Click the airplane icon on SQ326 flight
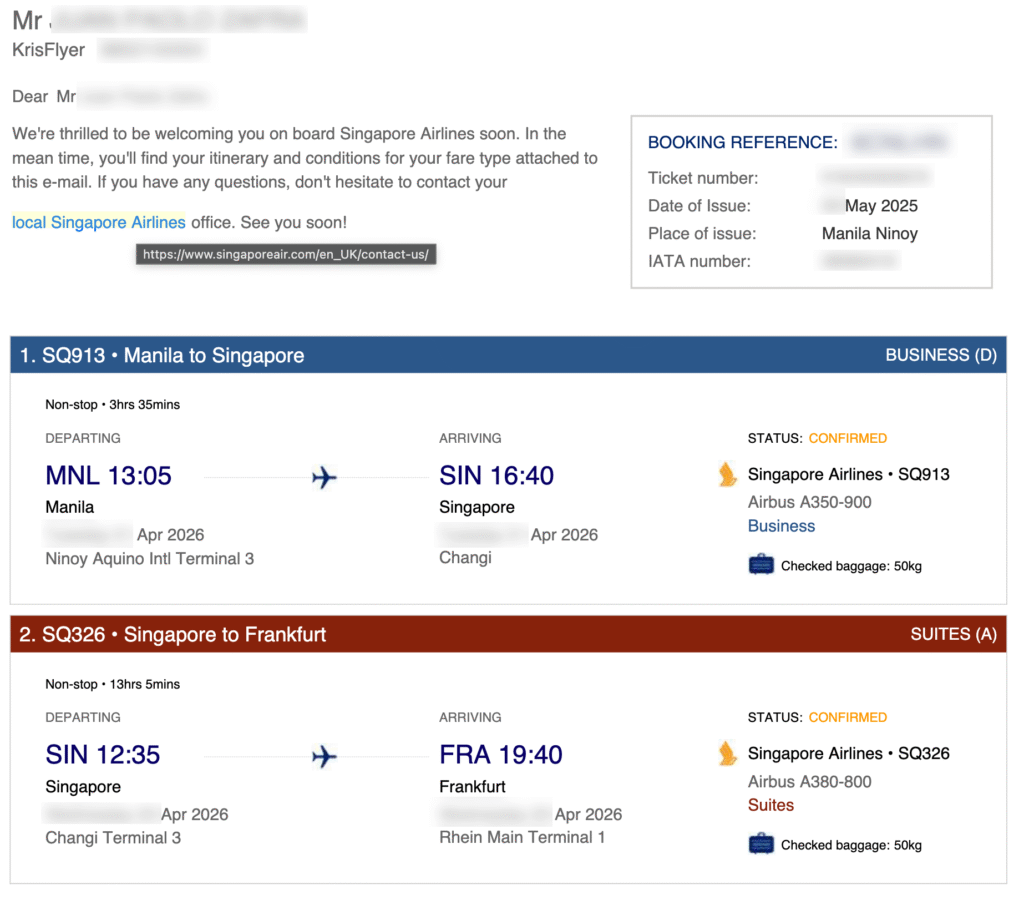Screen dimensions: 1024x900 [324, 757]
